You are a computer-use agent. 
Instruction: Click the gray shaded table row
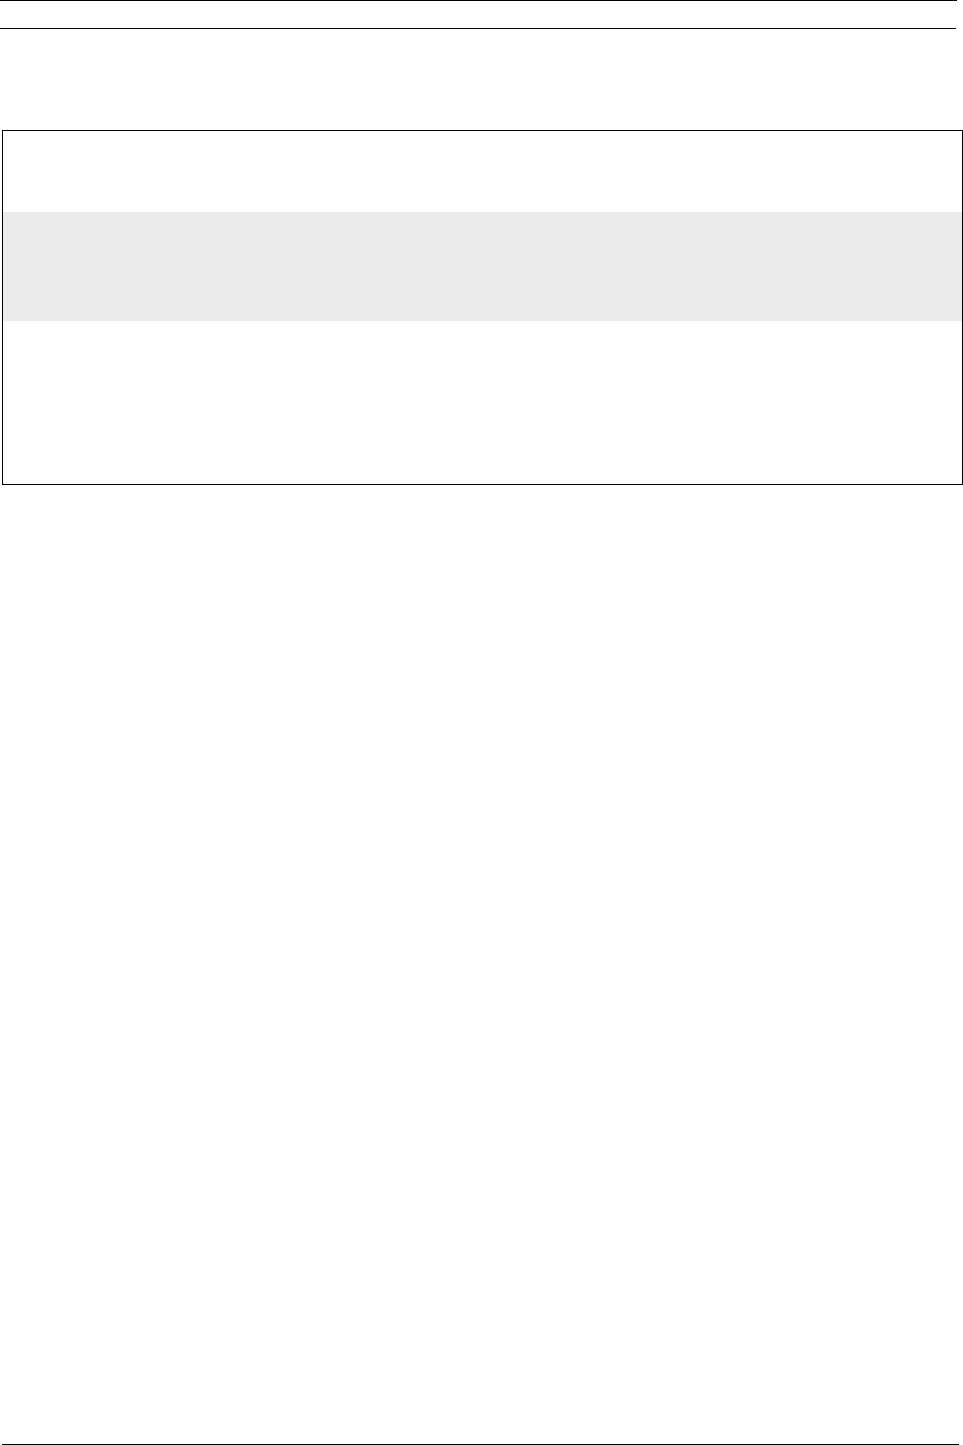point(481,266)
